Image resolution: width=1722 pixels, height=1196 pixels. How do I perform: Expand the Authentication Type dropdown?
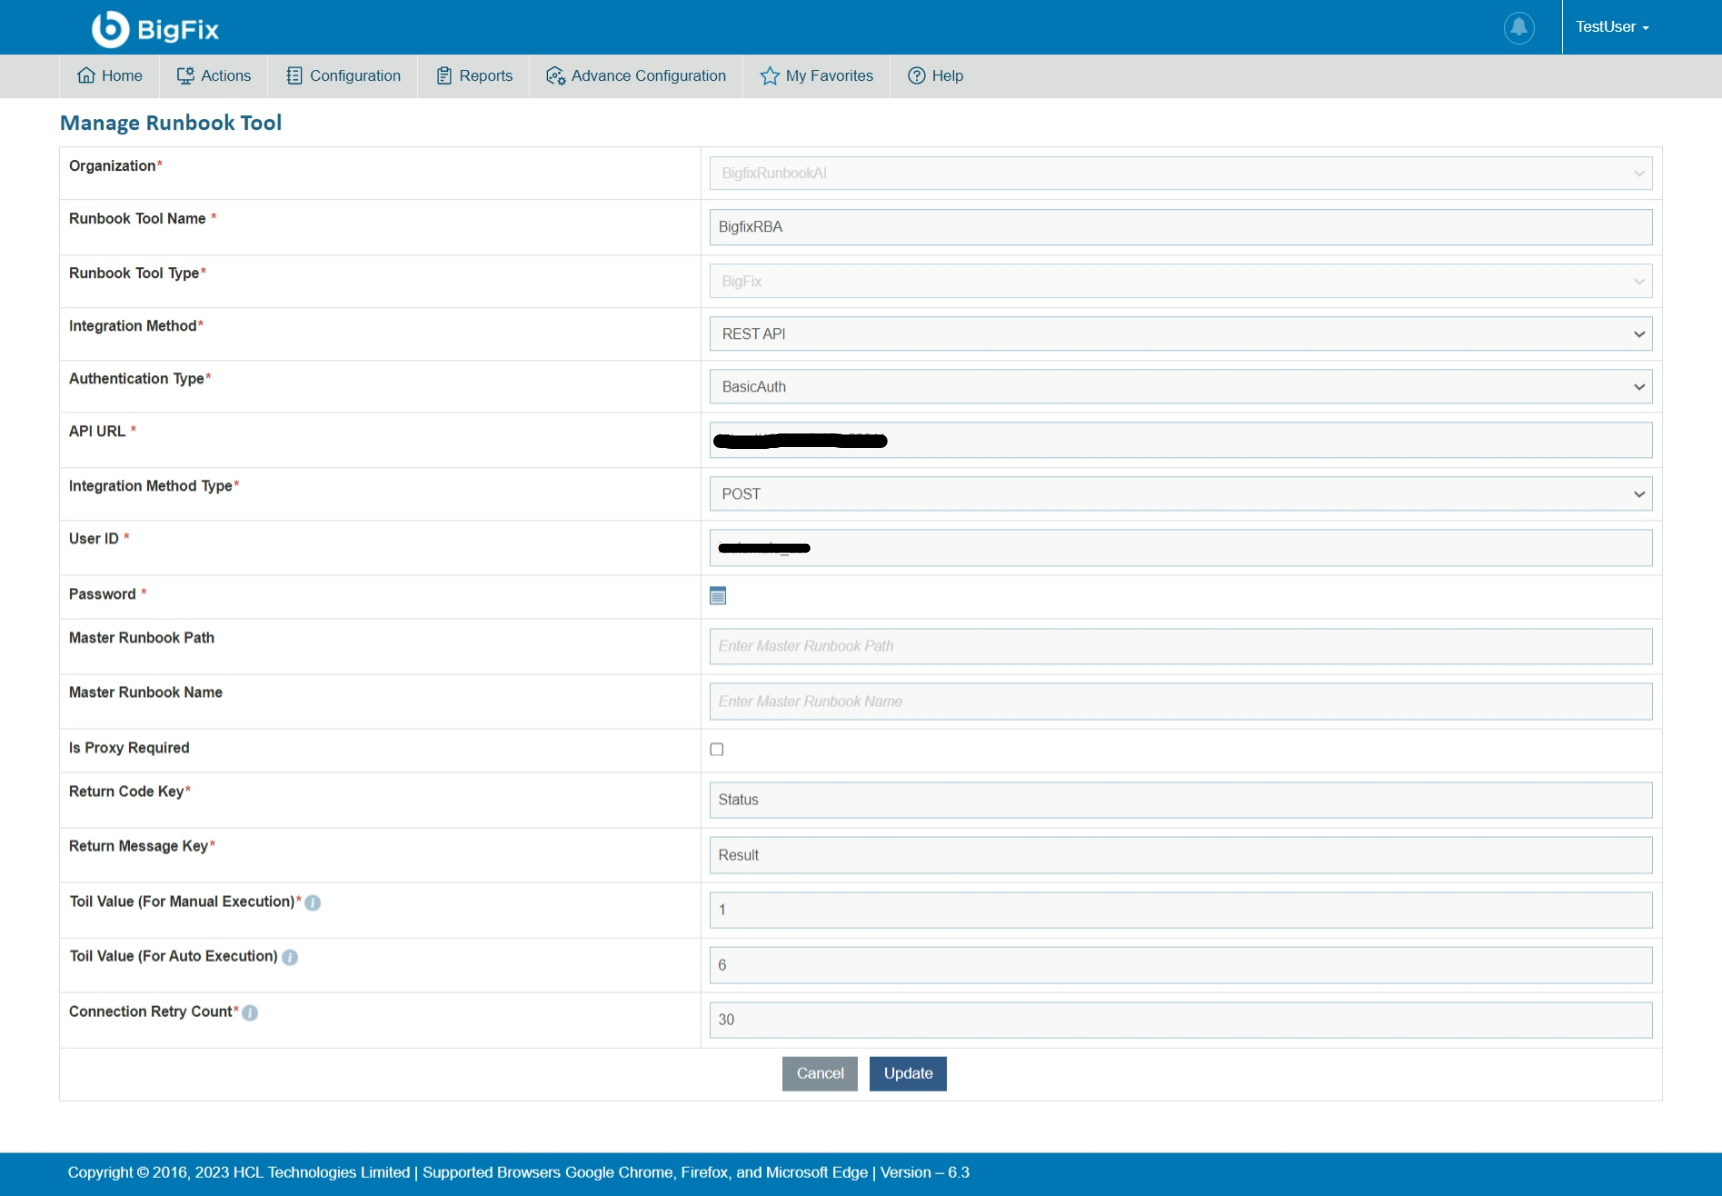tap(1180, 387)
